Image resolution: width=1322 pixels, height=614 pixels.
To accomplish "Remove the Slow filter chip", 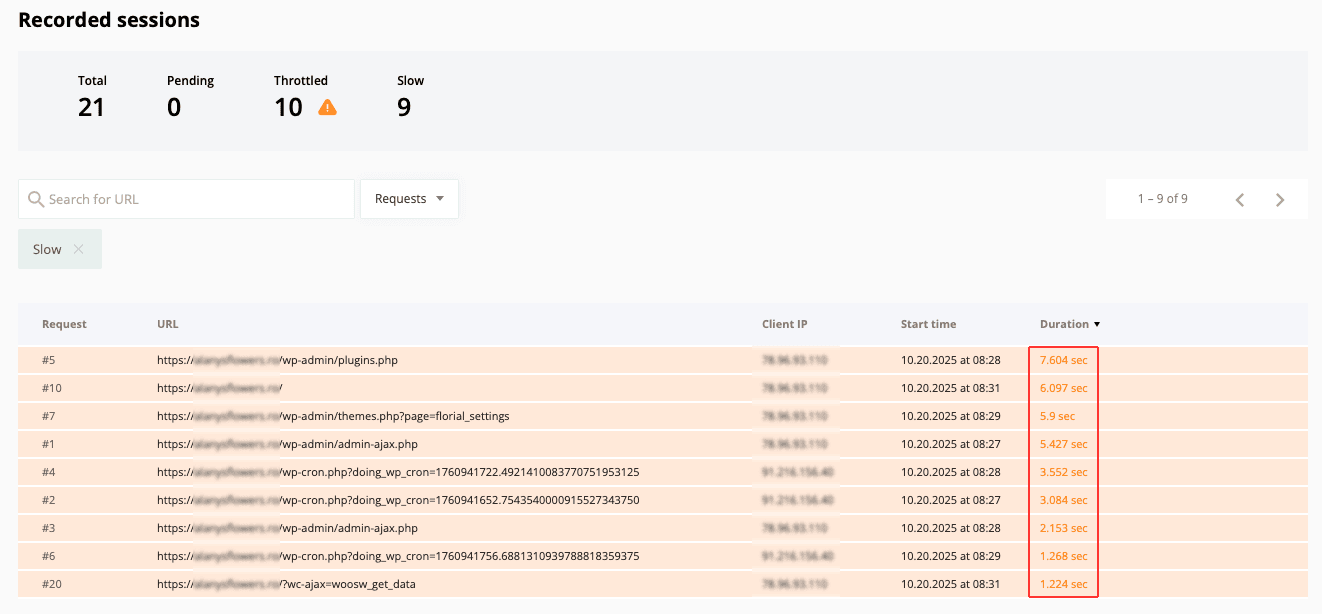I will click(x=78, y=249).
